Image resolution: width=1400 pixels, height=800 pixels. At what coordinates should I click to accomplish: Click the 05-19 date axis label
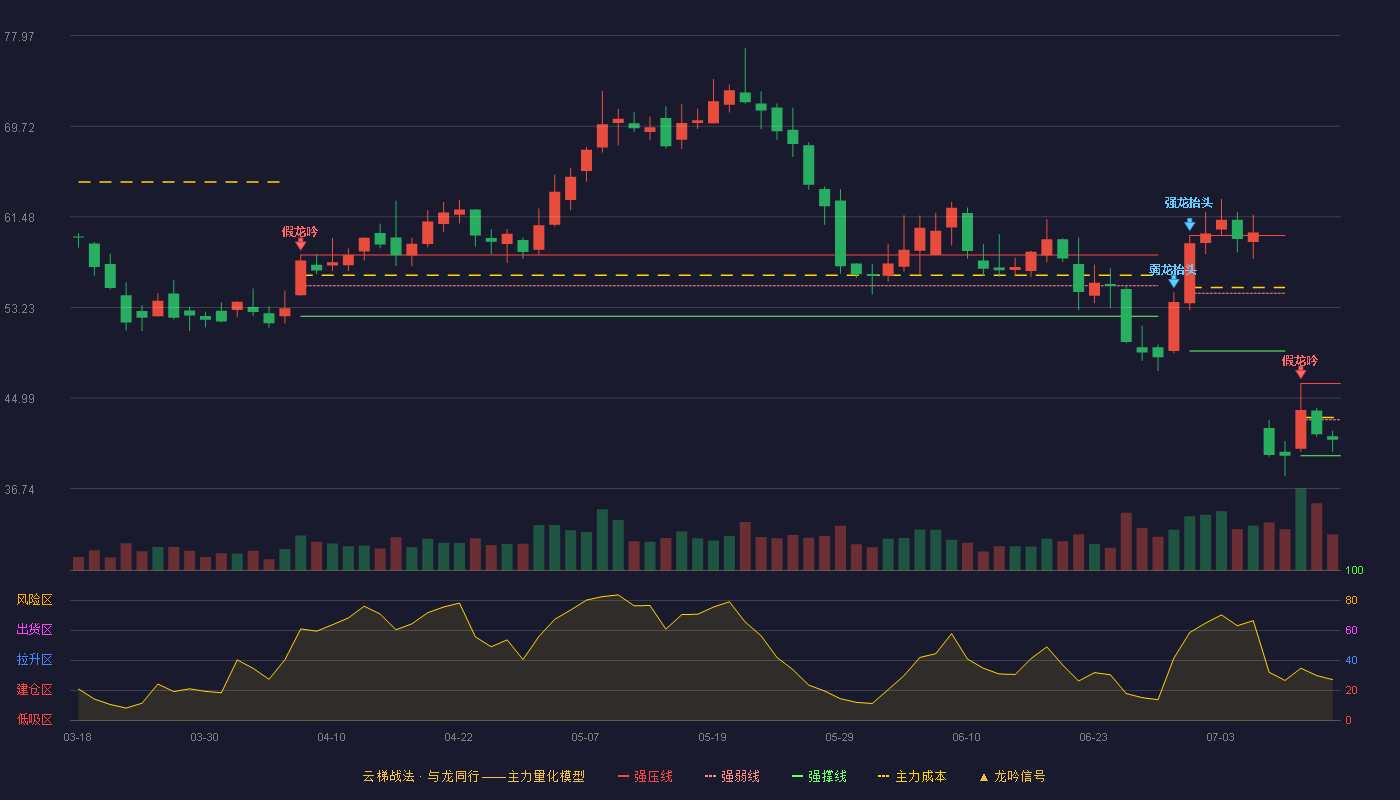(x=712, y=737)
